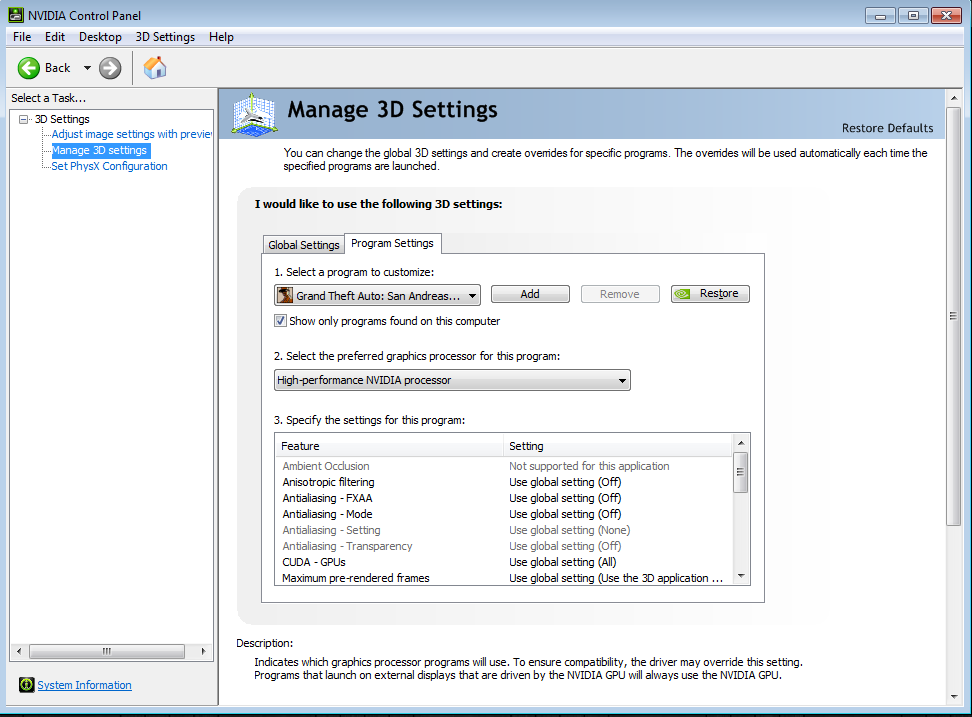Open the File menu
The height and width of the screenshot is (717, 972).
(22, 37)
